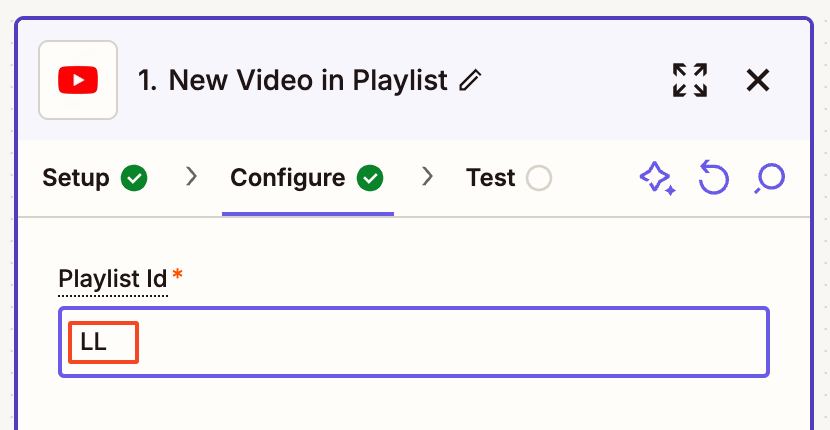
Task: Switch to the Setup tab
Action: [76, 179]
